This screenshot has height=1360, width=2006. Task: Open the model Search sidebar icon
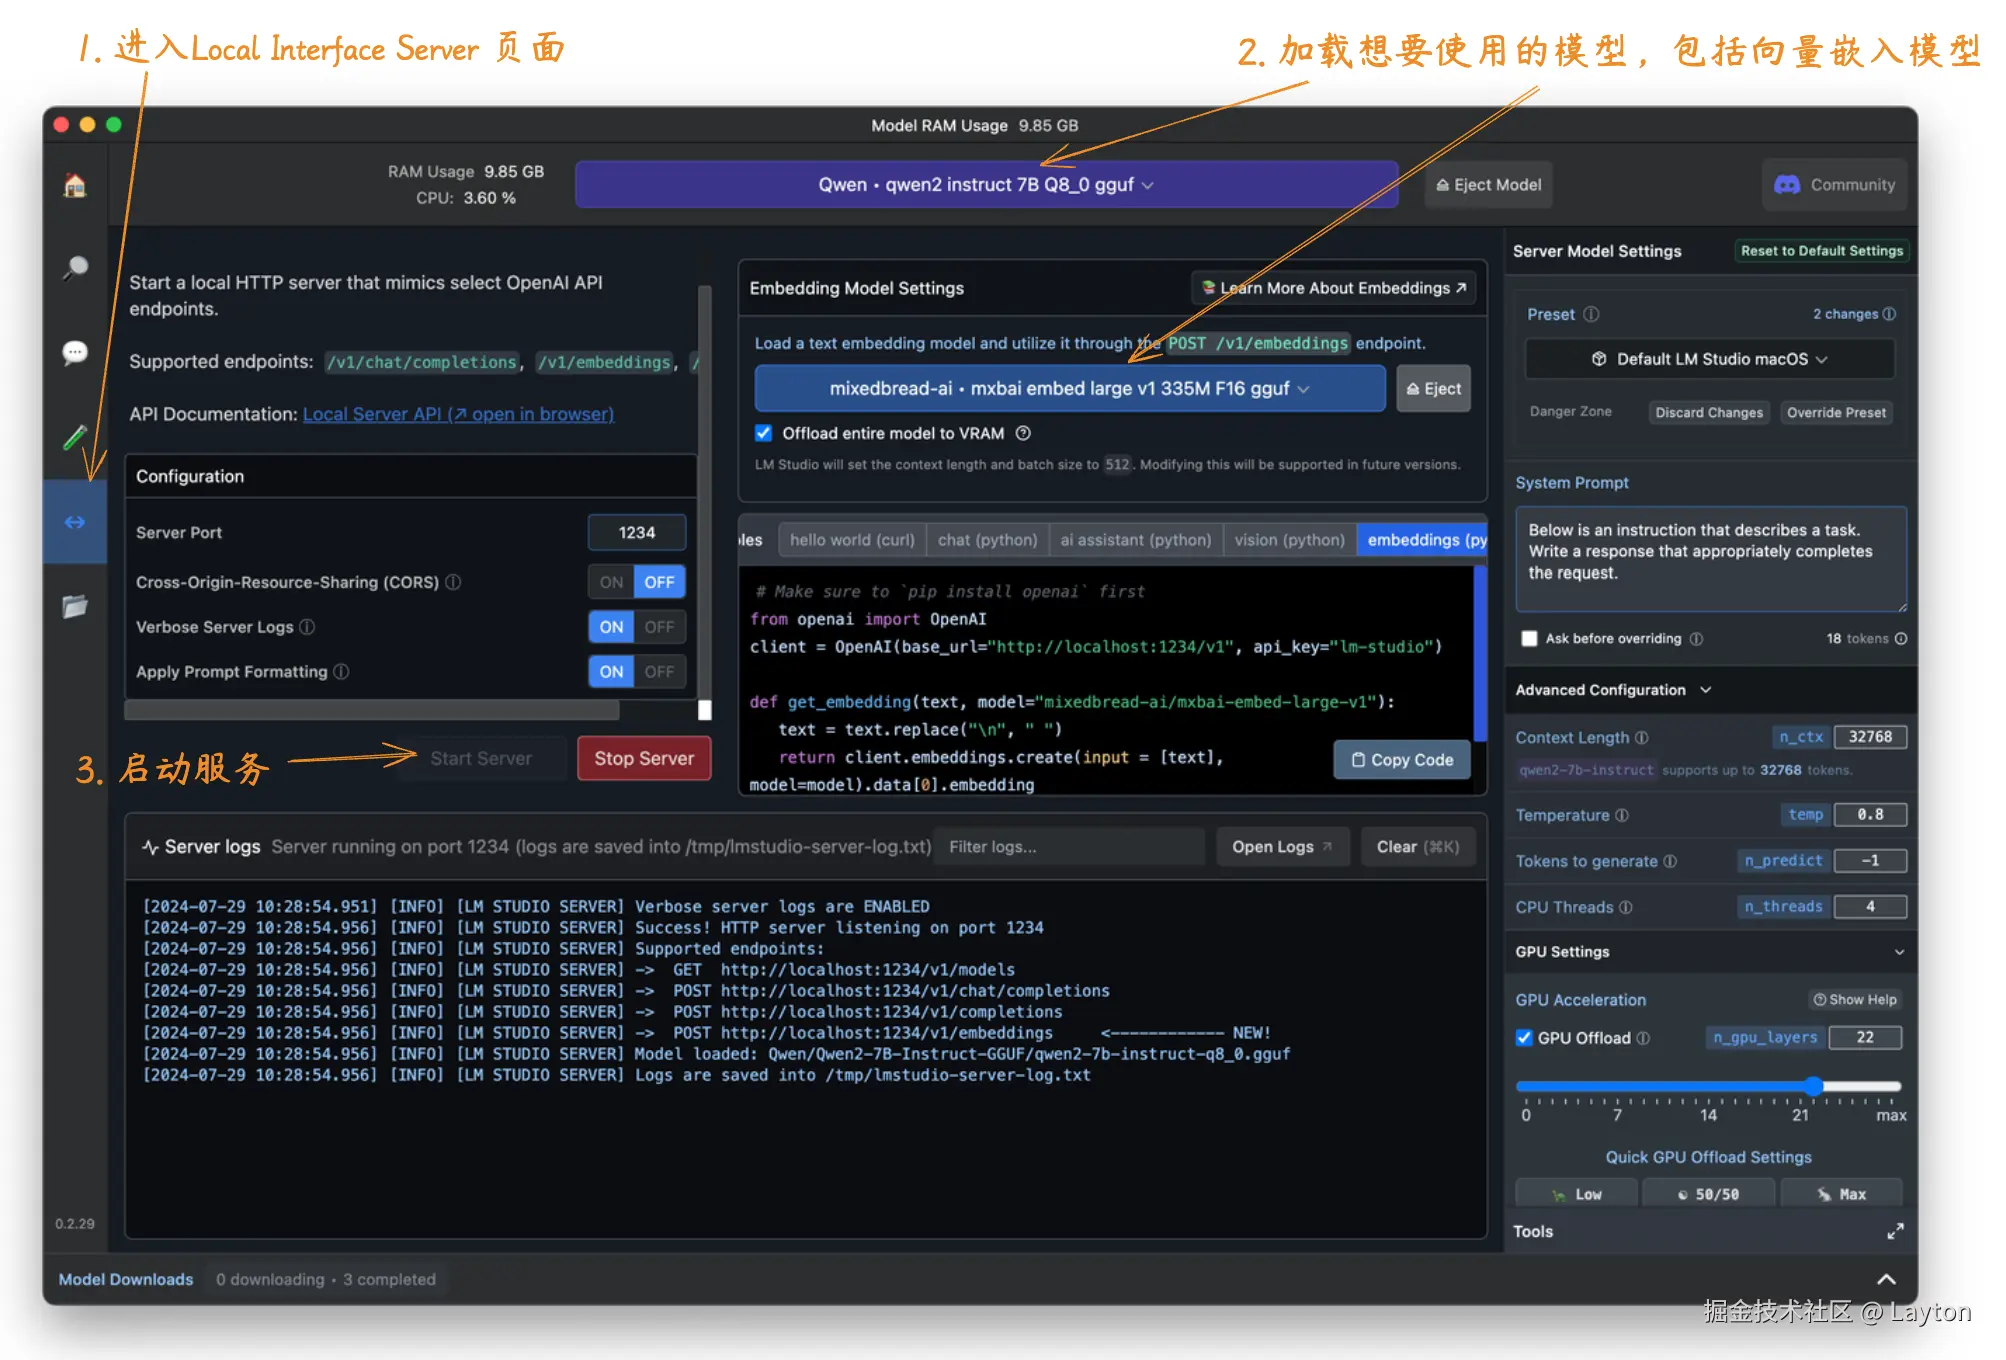pos(75,268)
